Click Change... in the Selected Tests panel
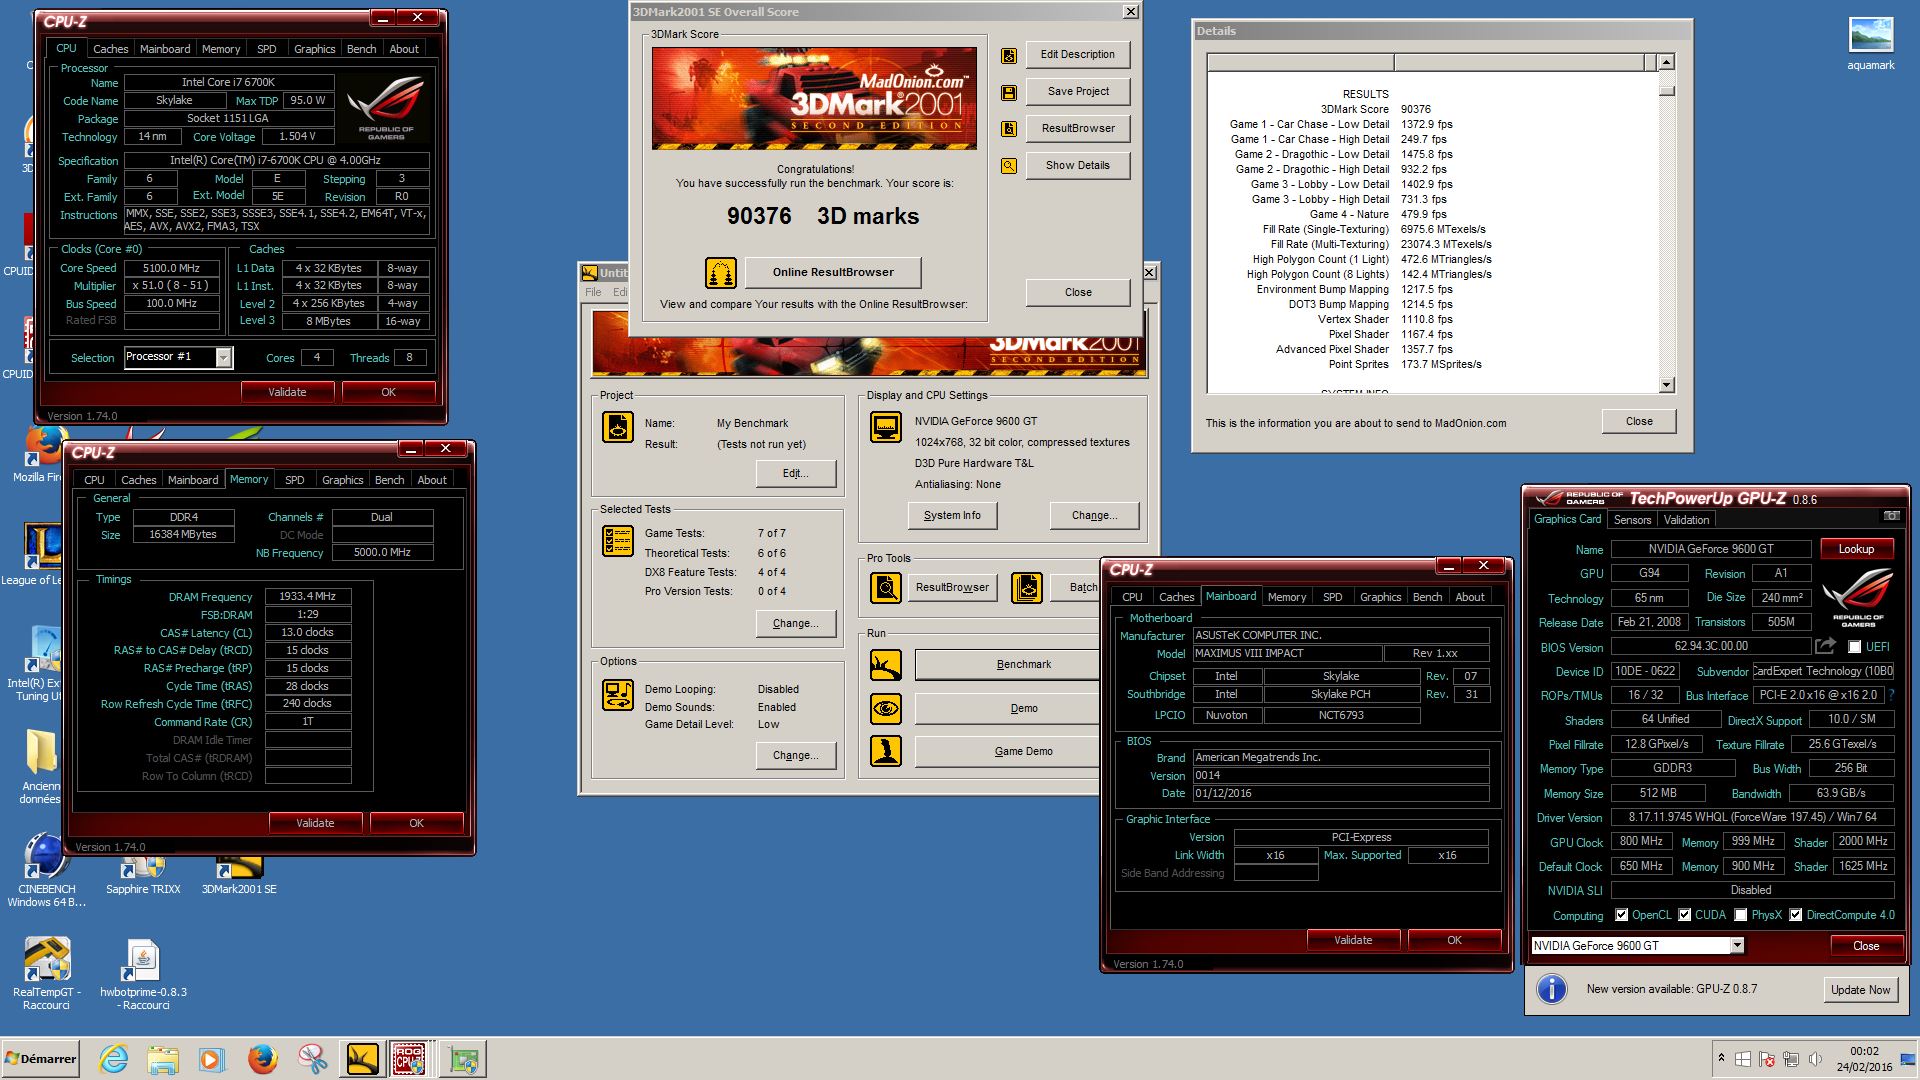 795,623
